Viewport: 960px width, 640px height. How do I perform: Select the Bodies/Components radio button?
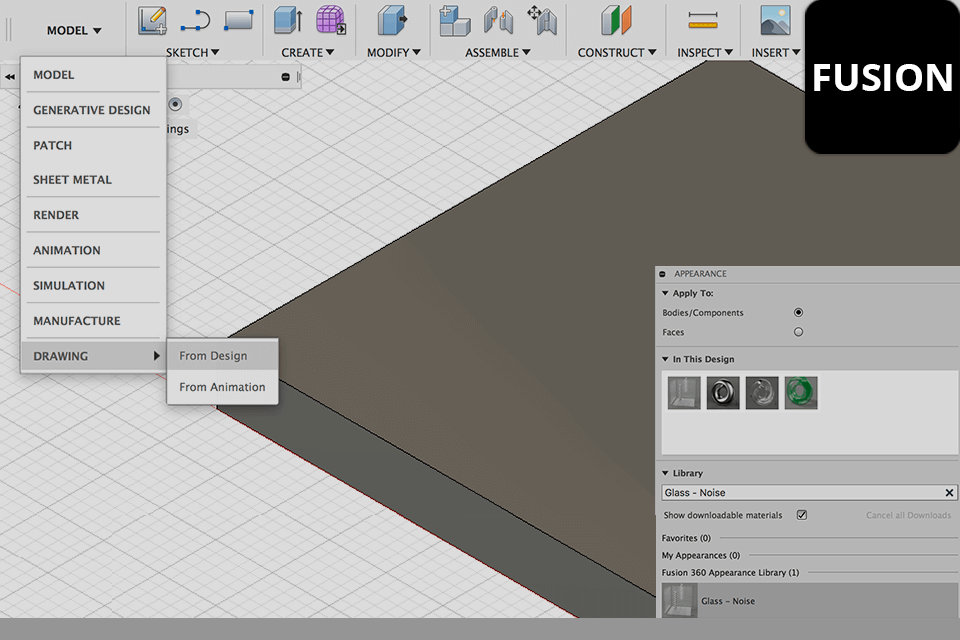pyautogui.click(x=798, y=313)
